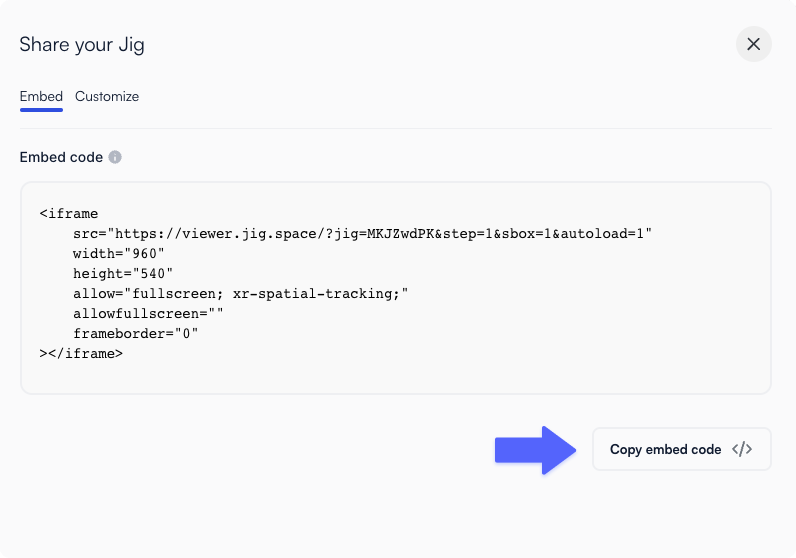Click inside the embed code text box

(x=395, y=288)
